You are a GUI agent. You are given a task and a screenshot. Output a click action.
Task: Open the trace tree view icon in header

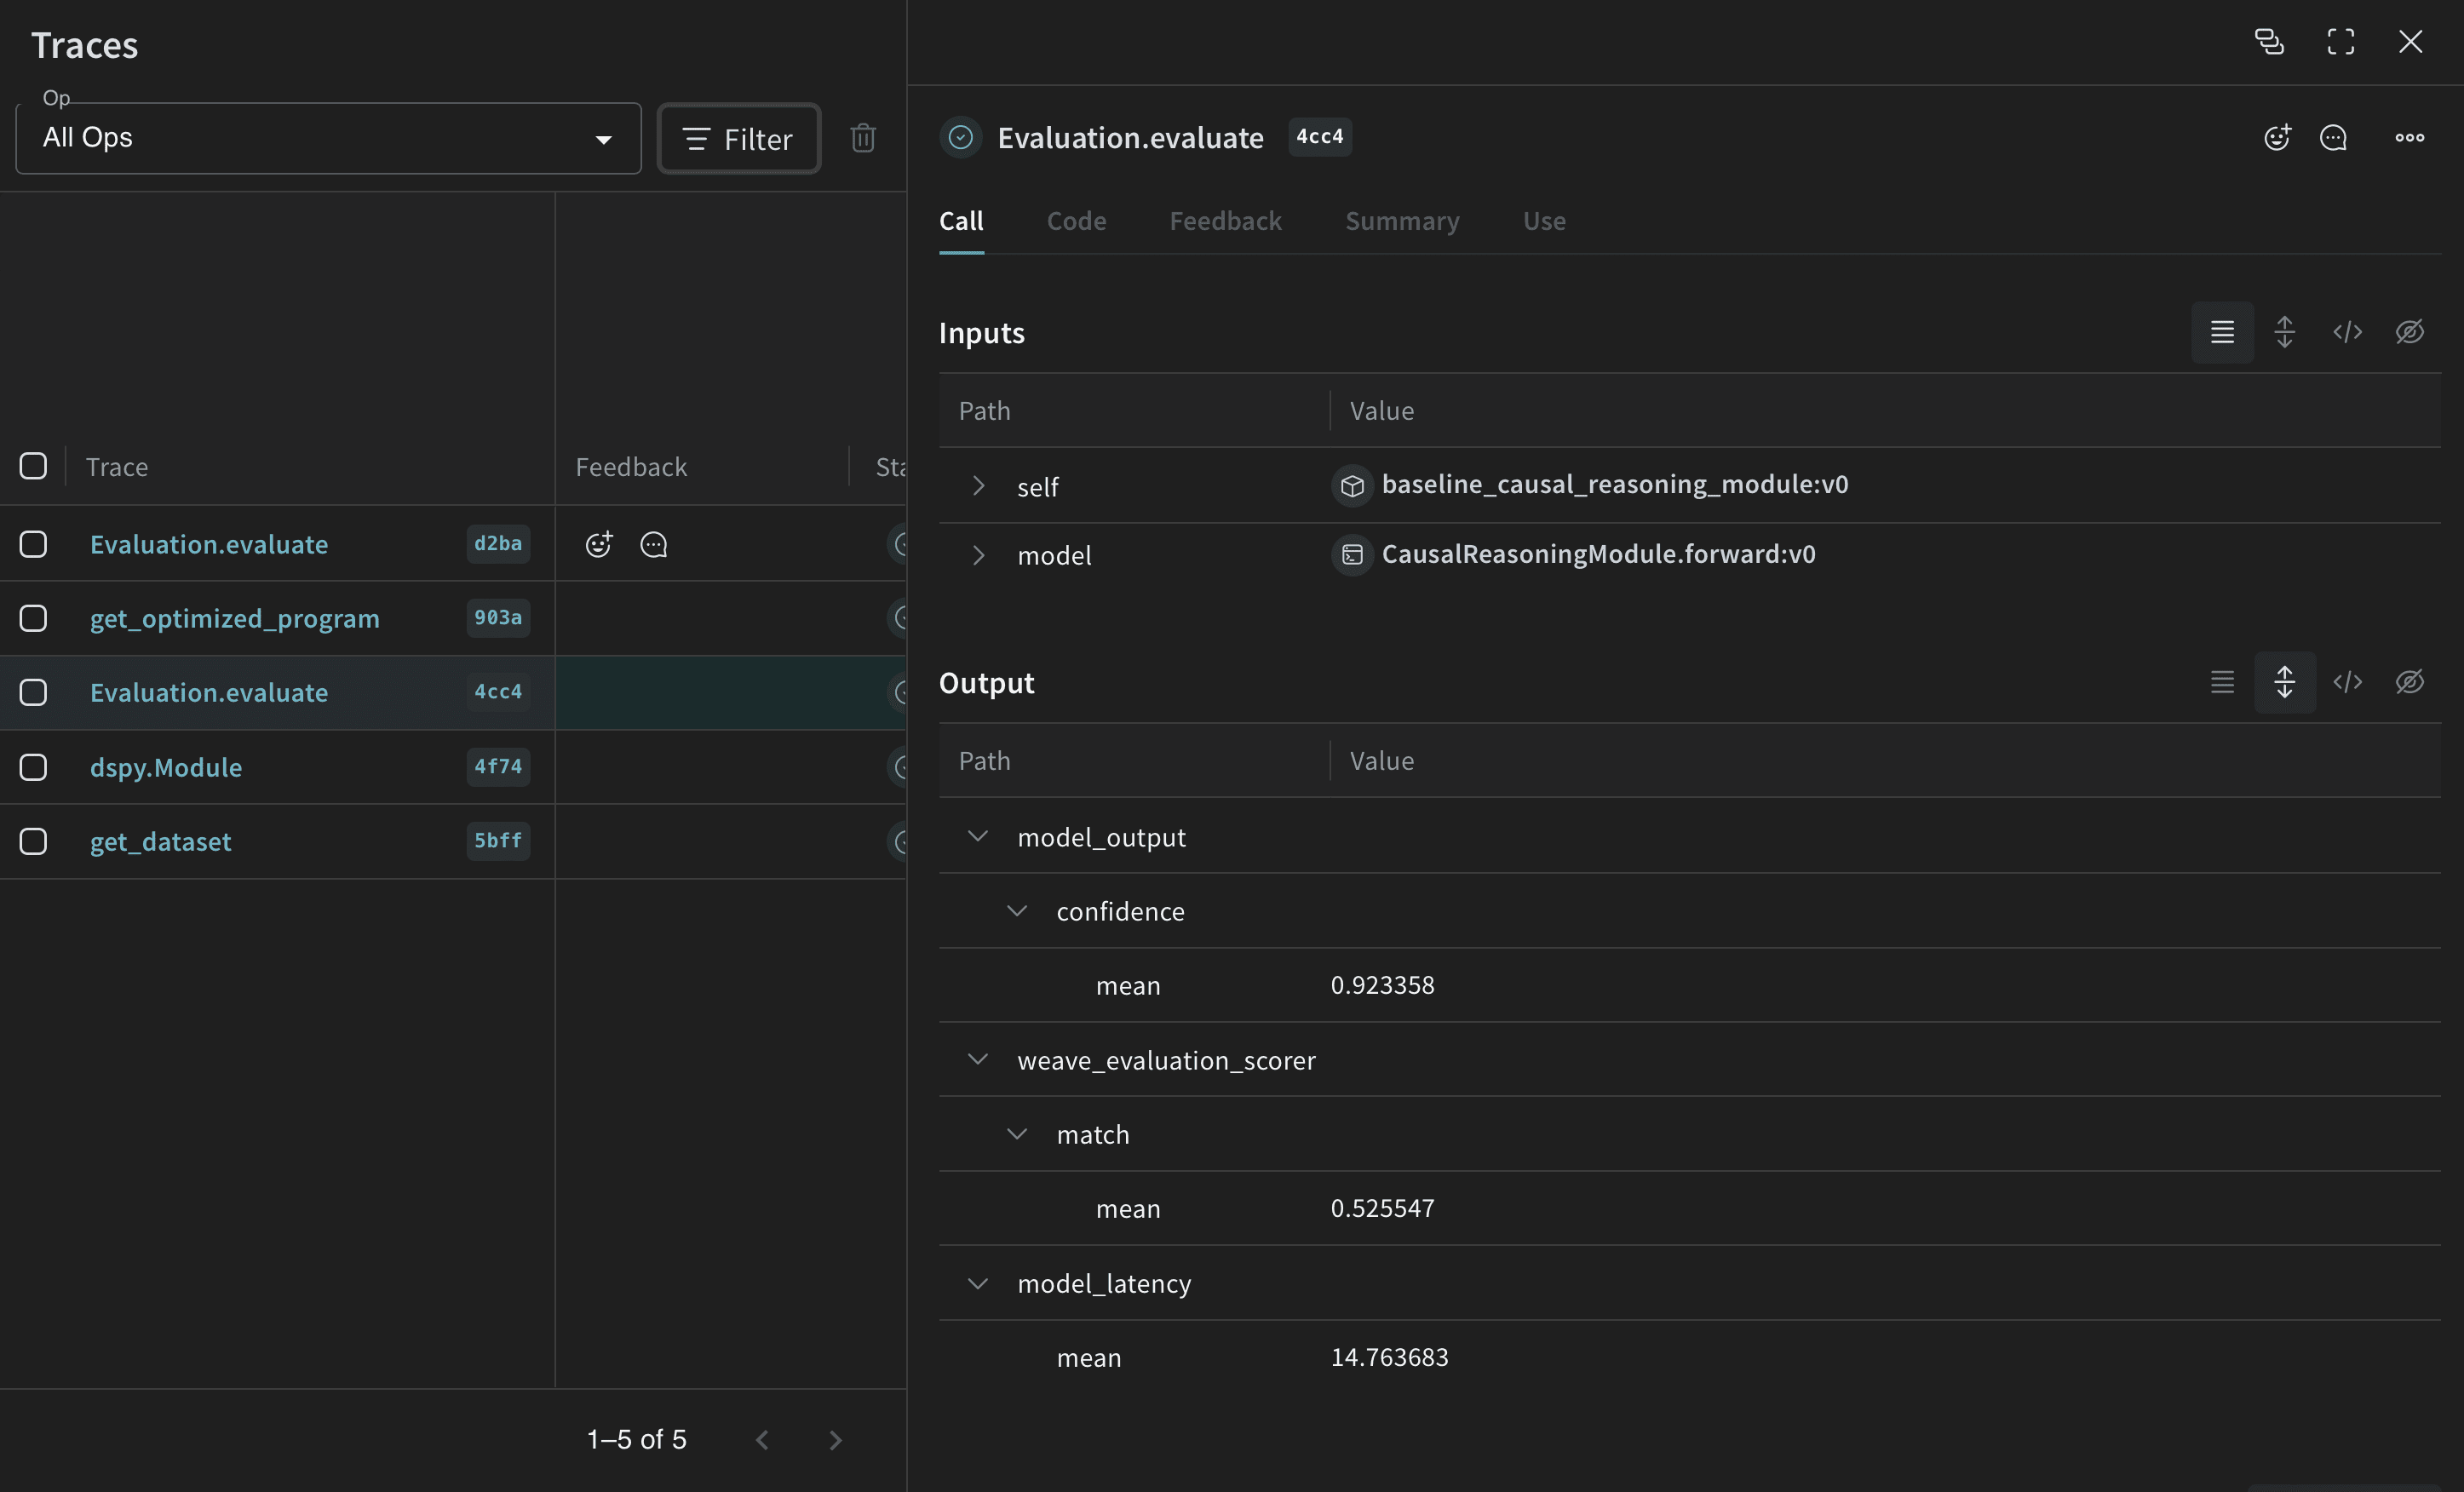point(2269,41)
